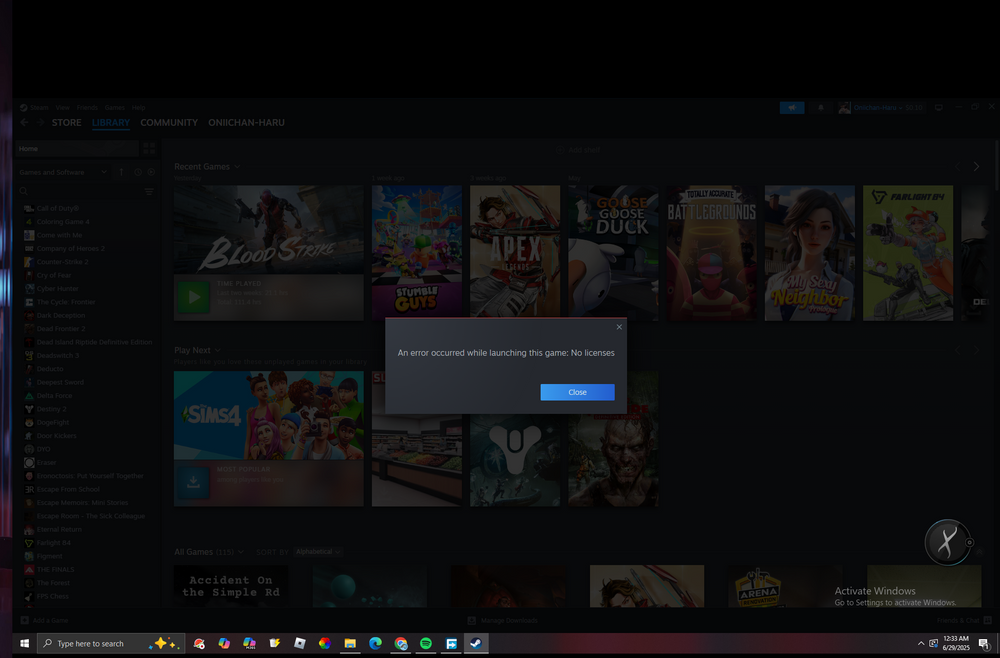The height and width of the screenshot is (658, 1000).
Task: Open the Help menu
Action: point(138,108)
